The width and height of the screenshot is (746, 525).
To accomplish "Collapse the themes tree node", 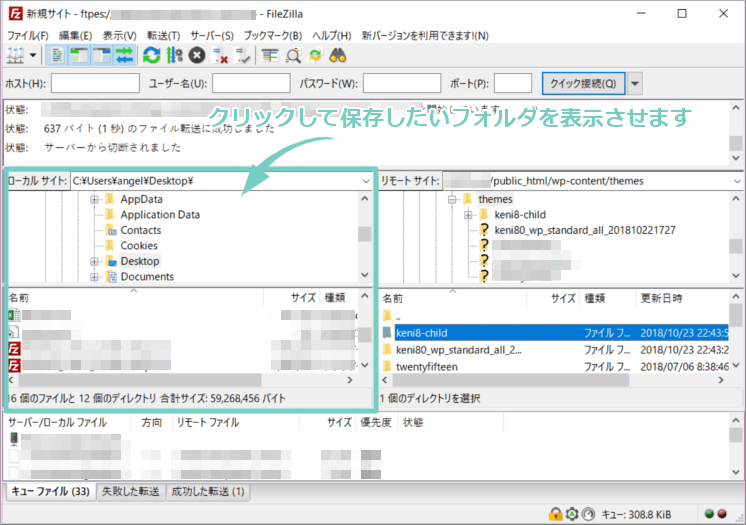I will pyautogui.click(x=452, y=199).
